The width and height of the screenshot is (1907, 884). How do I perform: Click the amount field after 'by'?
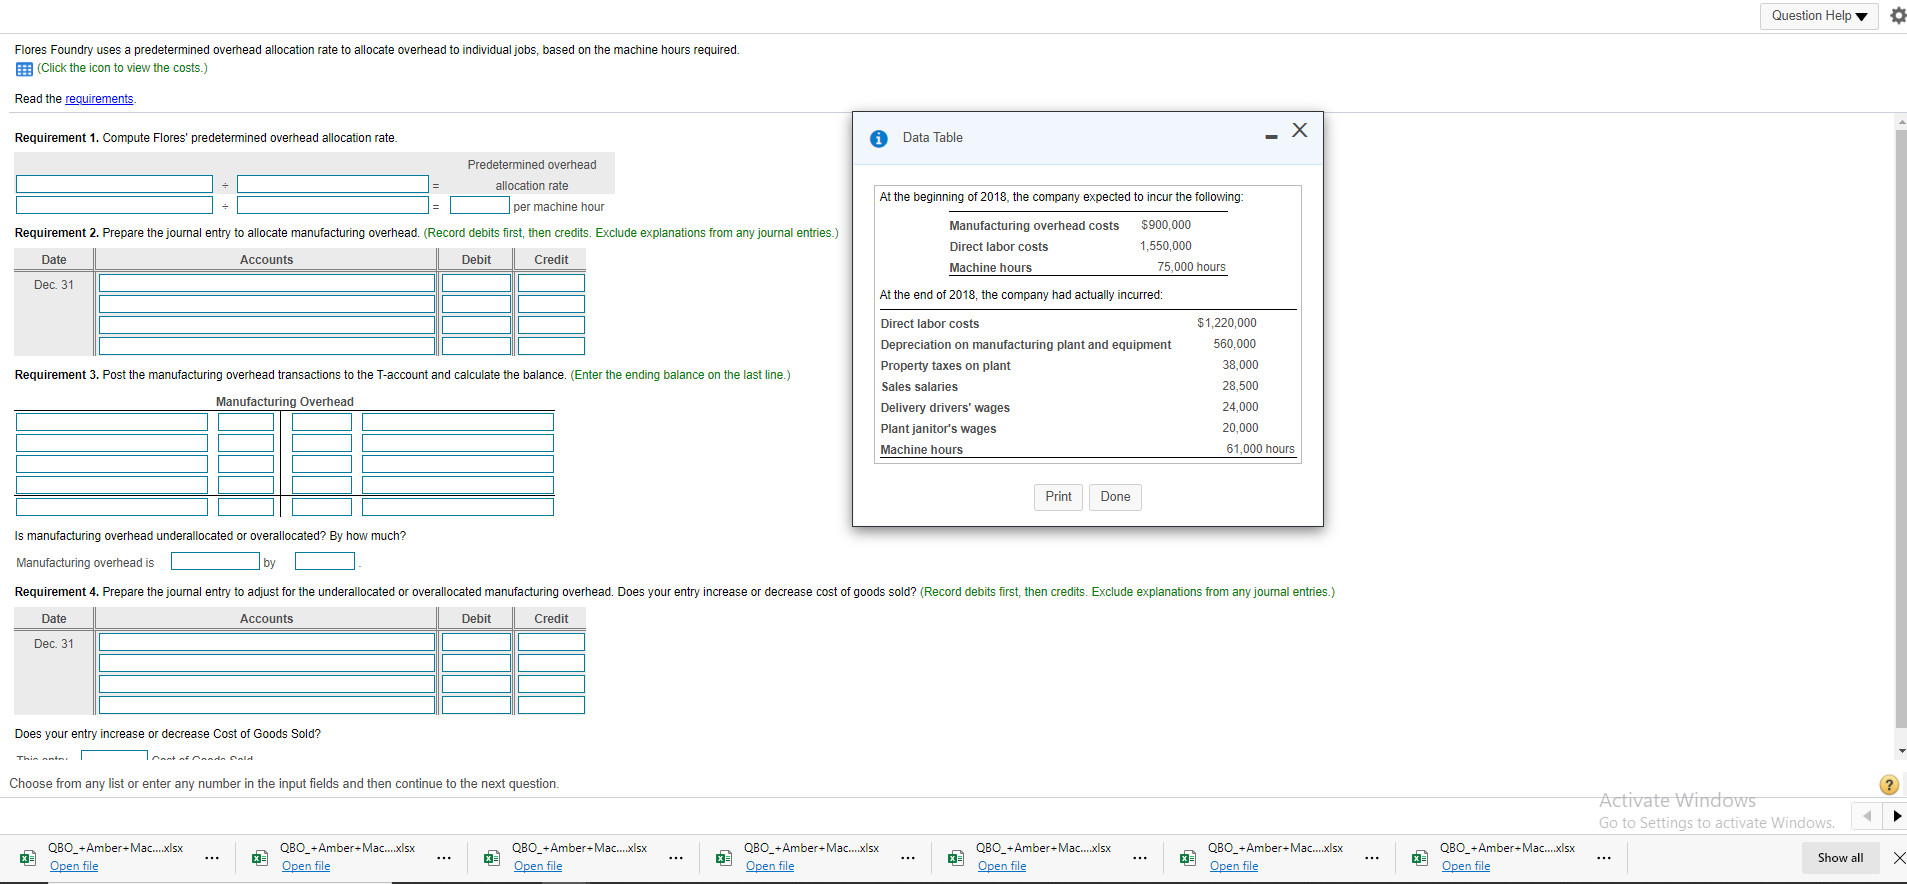click(x=325, y=561)
